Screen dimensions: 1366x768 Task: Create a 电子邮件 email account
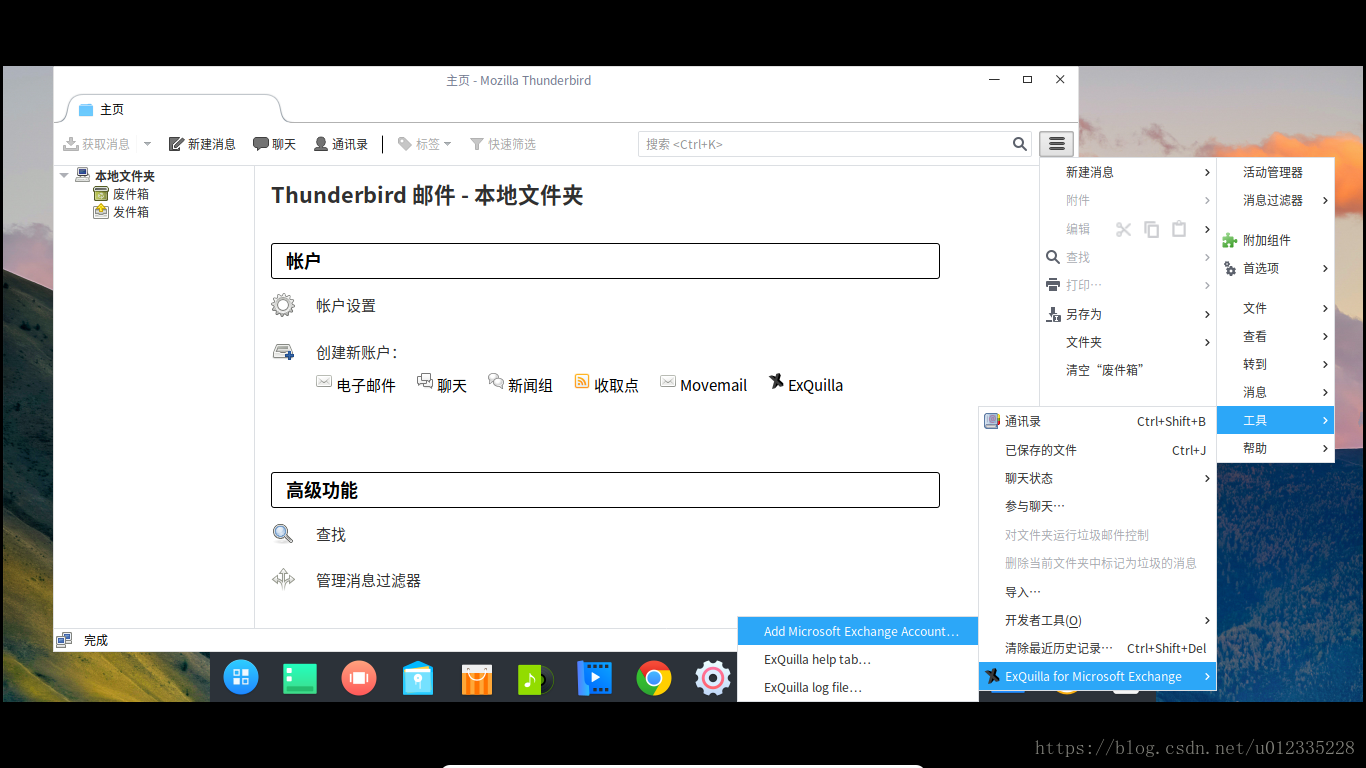(366, 385)
